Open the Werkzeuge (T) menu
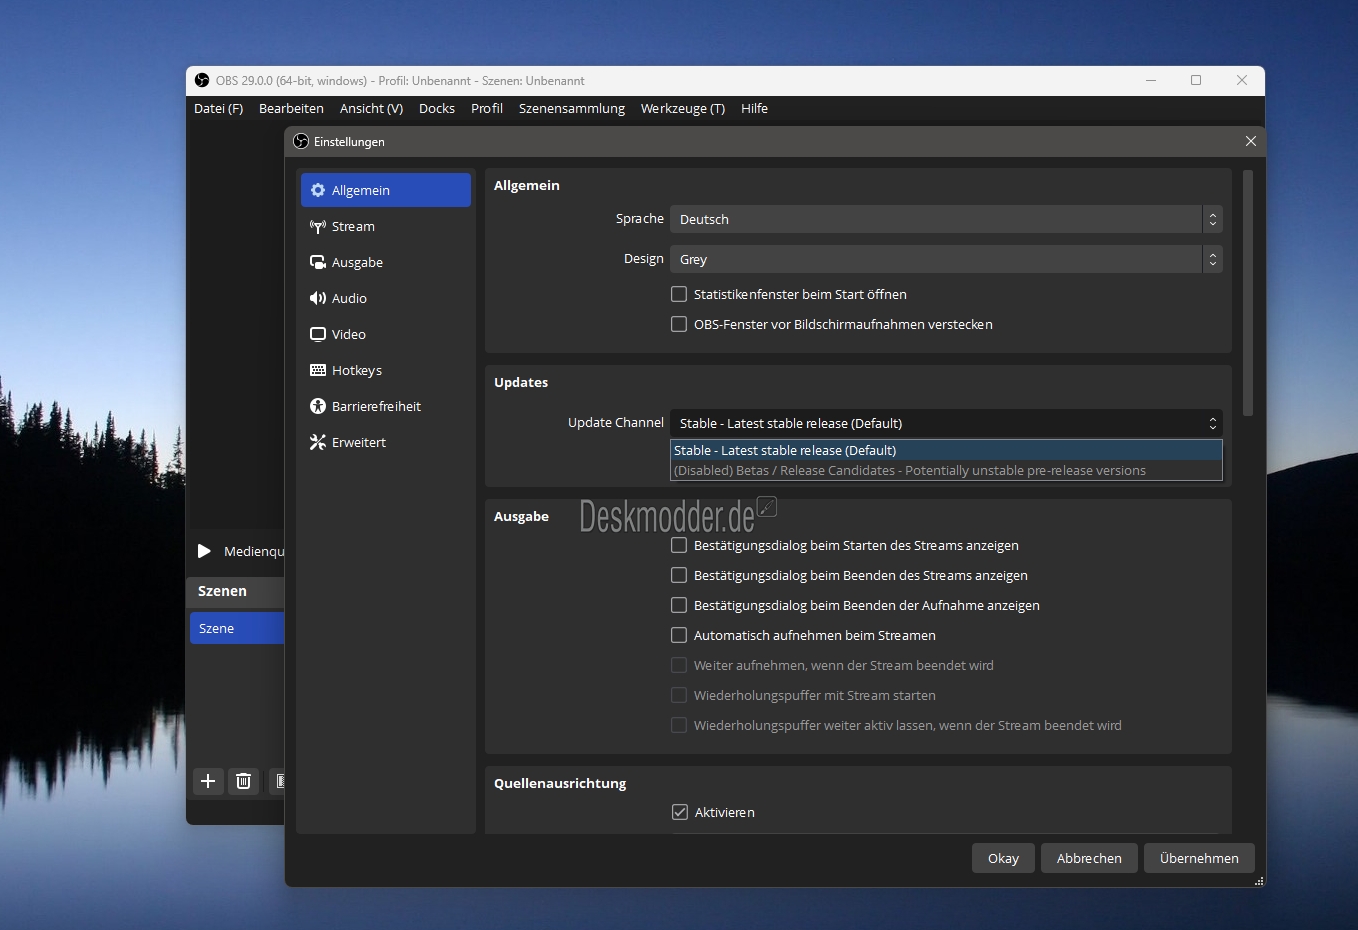The image size is (1358, 930). [x=683, y=108]
